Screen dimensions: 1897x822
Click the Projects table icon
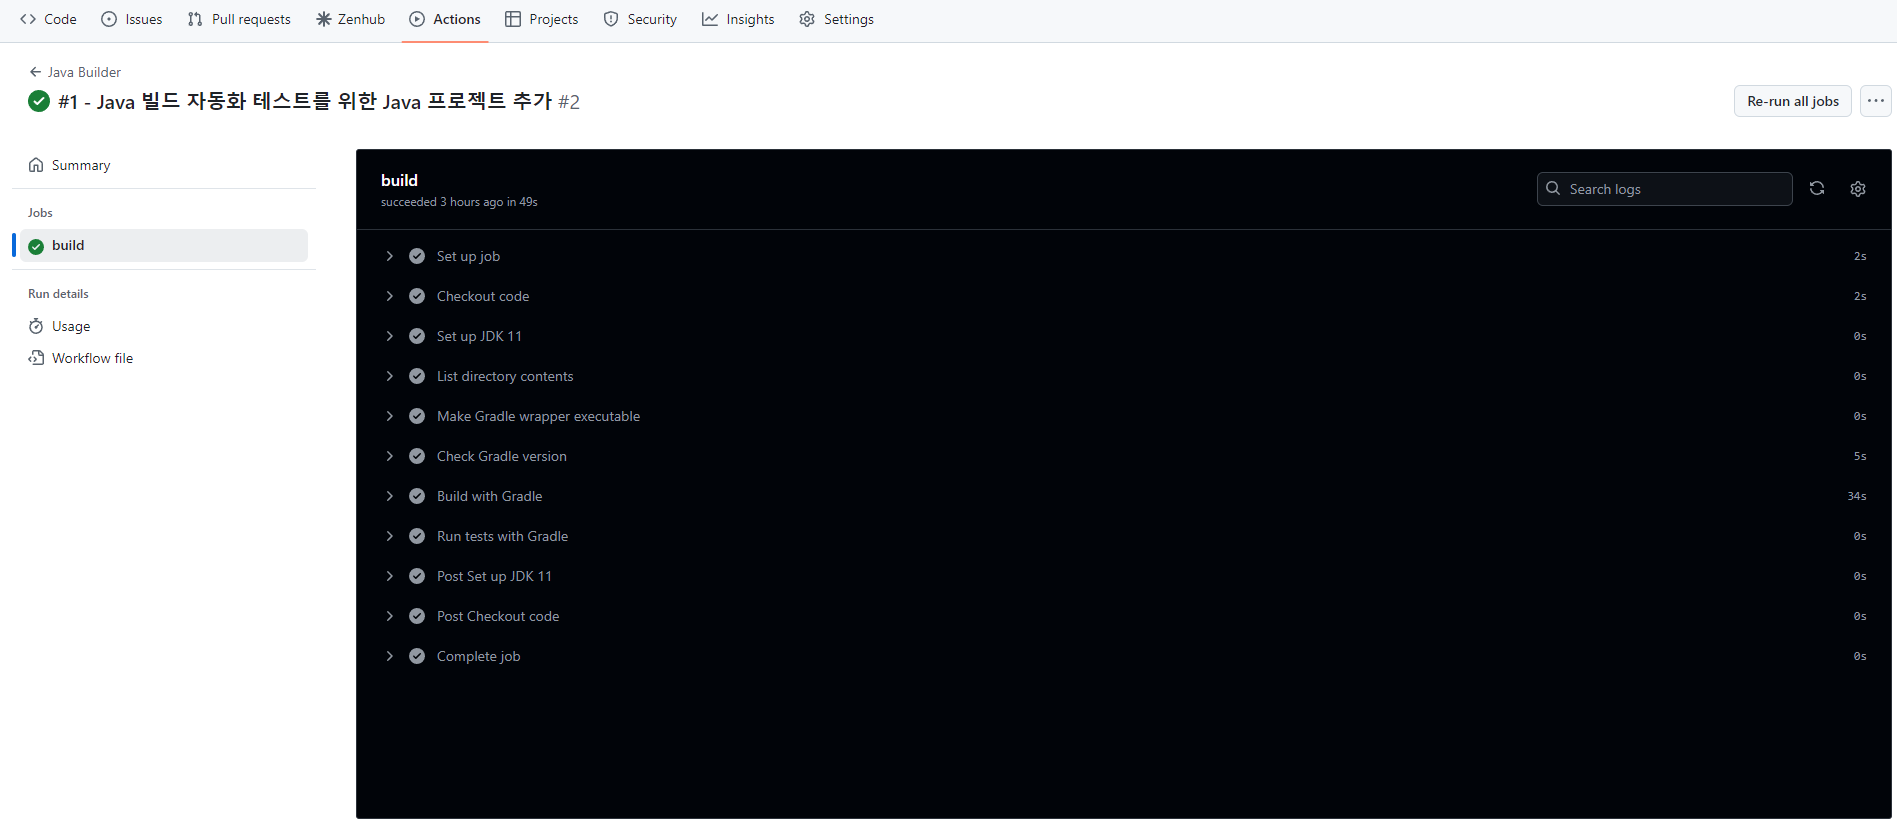coord(513,19)
